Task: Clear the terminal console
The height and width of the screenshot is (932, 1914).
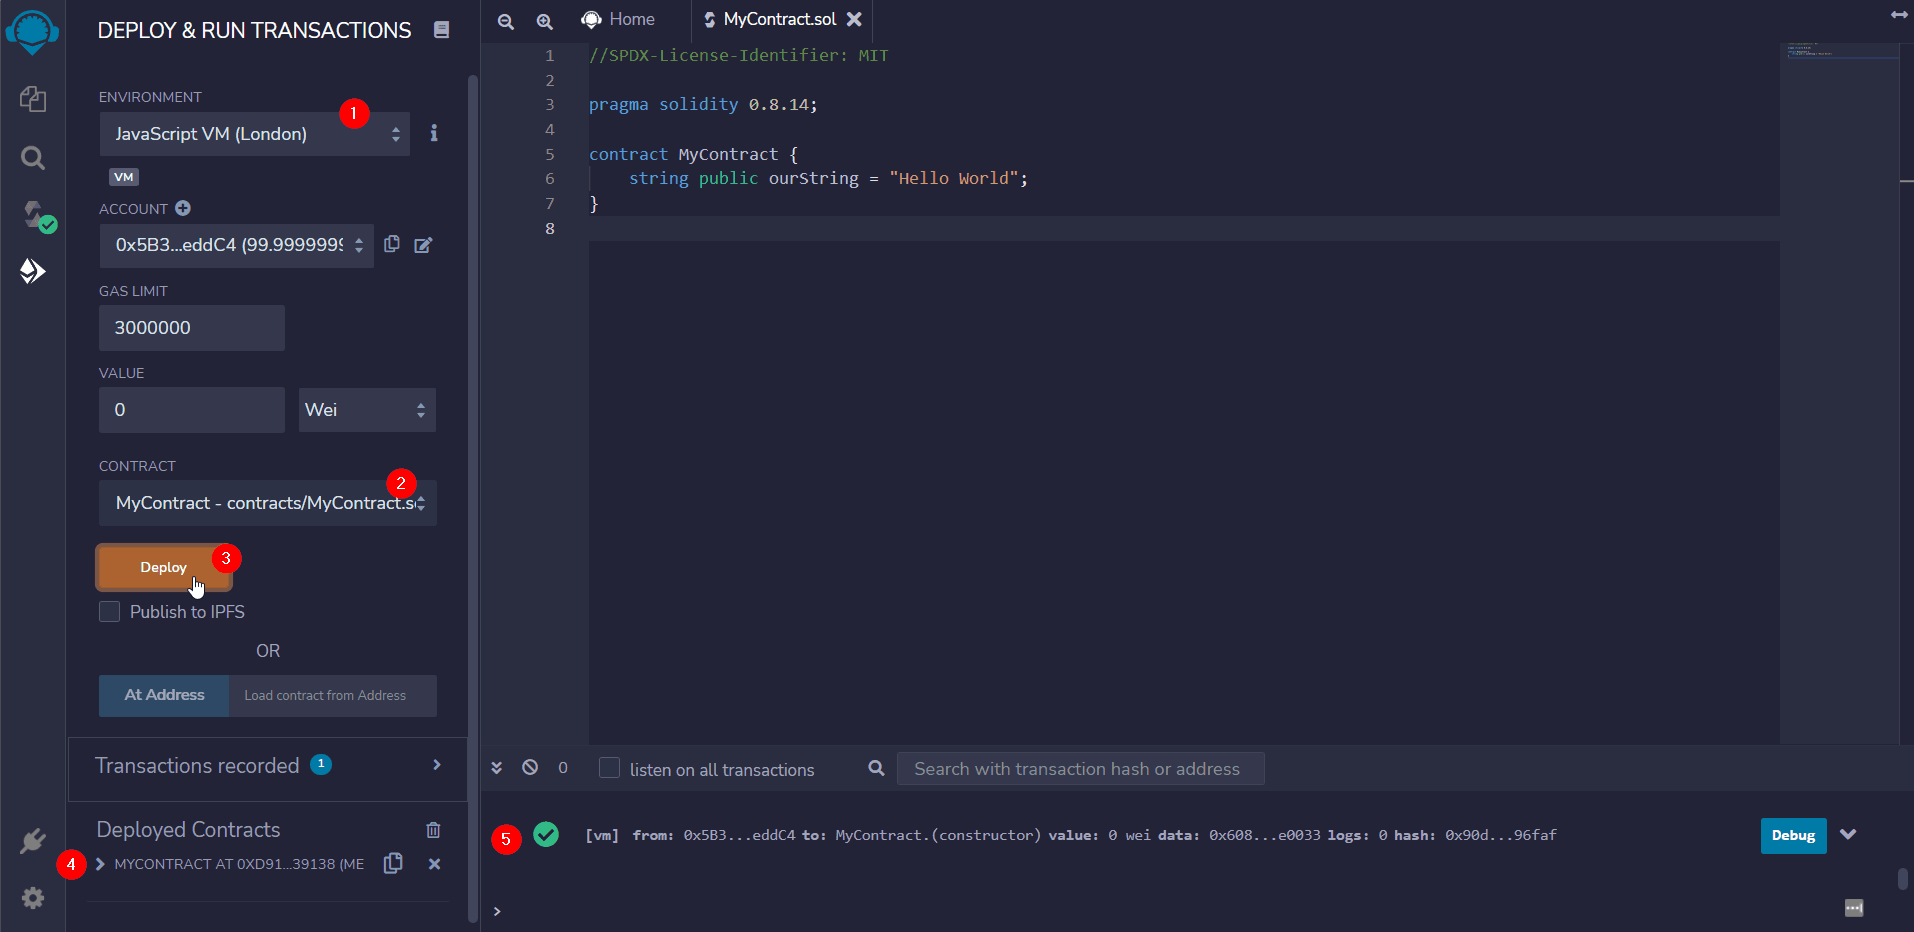Action: pos(530,767)
